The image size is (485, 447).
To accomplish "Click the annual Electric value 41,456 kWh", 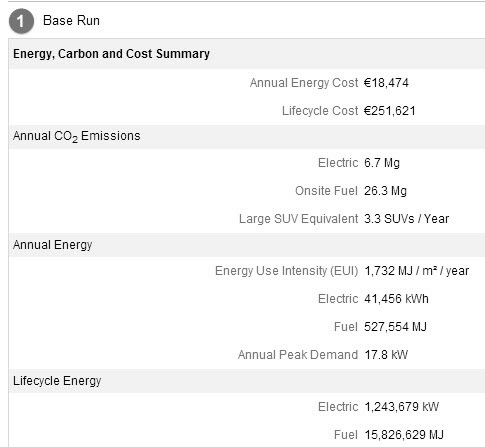I will pyautogui.click(x=396, y=299).
